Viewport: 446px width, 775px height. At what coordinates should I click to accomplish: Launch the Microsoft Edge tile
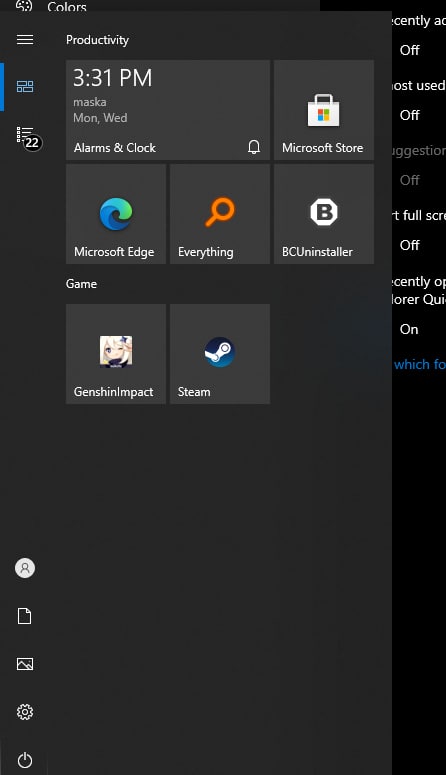tap(116, 214)
